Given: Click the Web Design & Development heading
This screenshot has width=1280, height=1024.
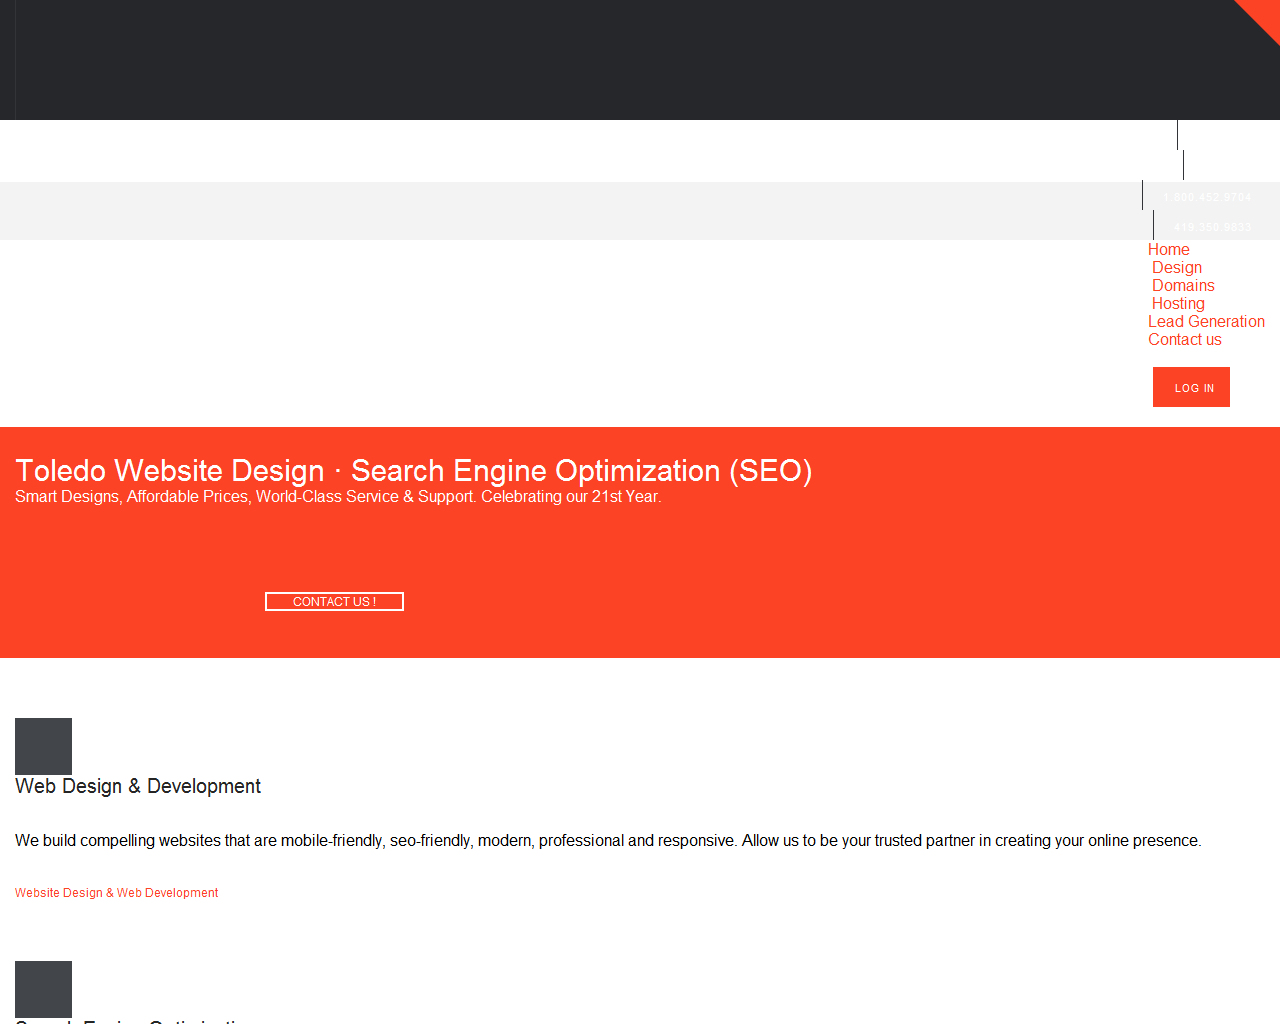Looking at the screenshot, I should click(138, 787).
